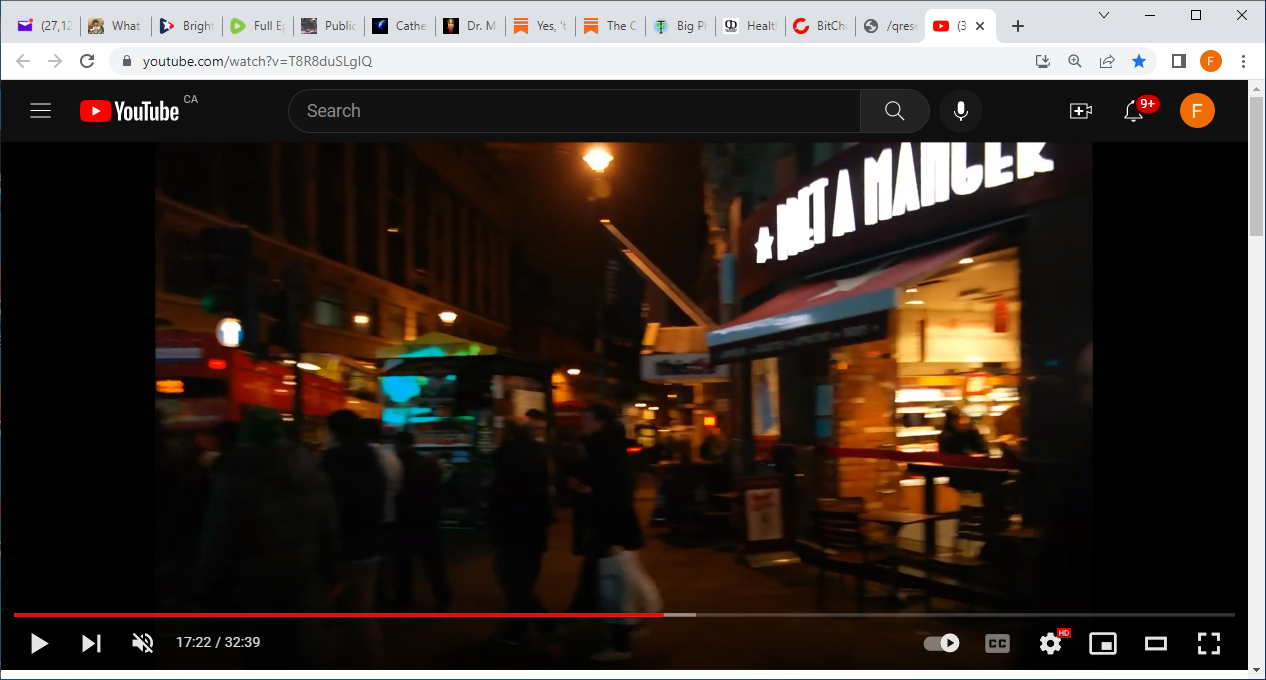The width and height of the screenshot is (1266, 680).
Task: Toggle the autoplay switch
Action: (941, 643)
